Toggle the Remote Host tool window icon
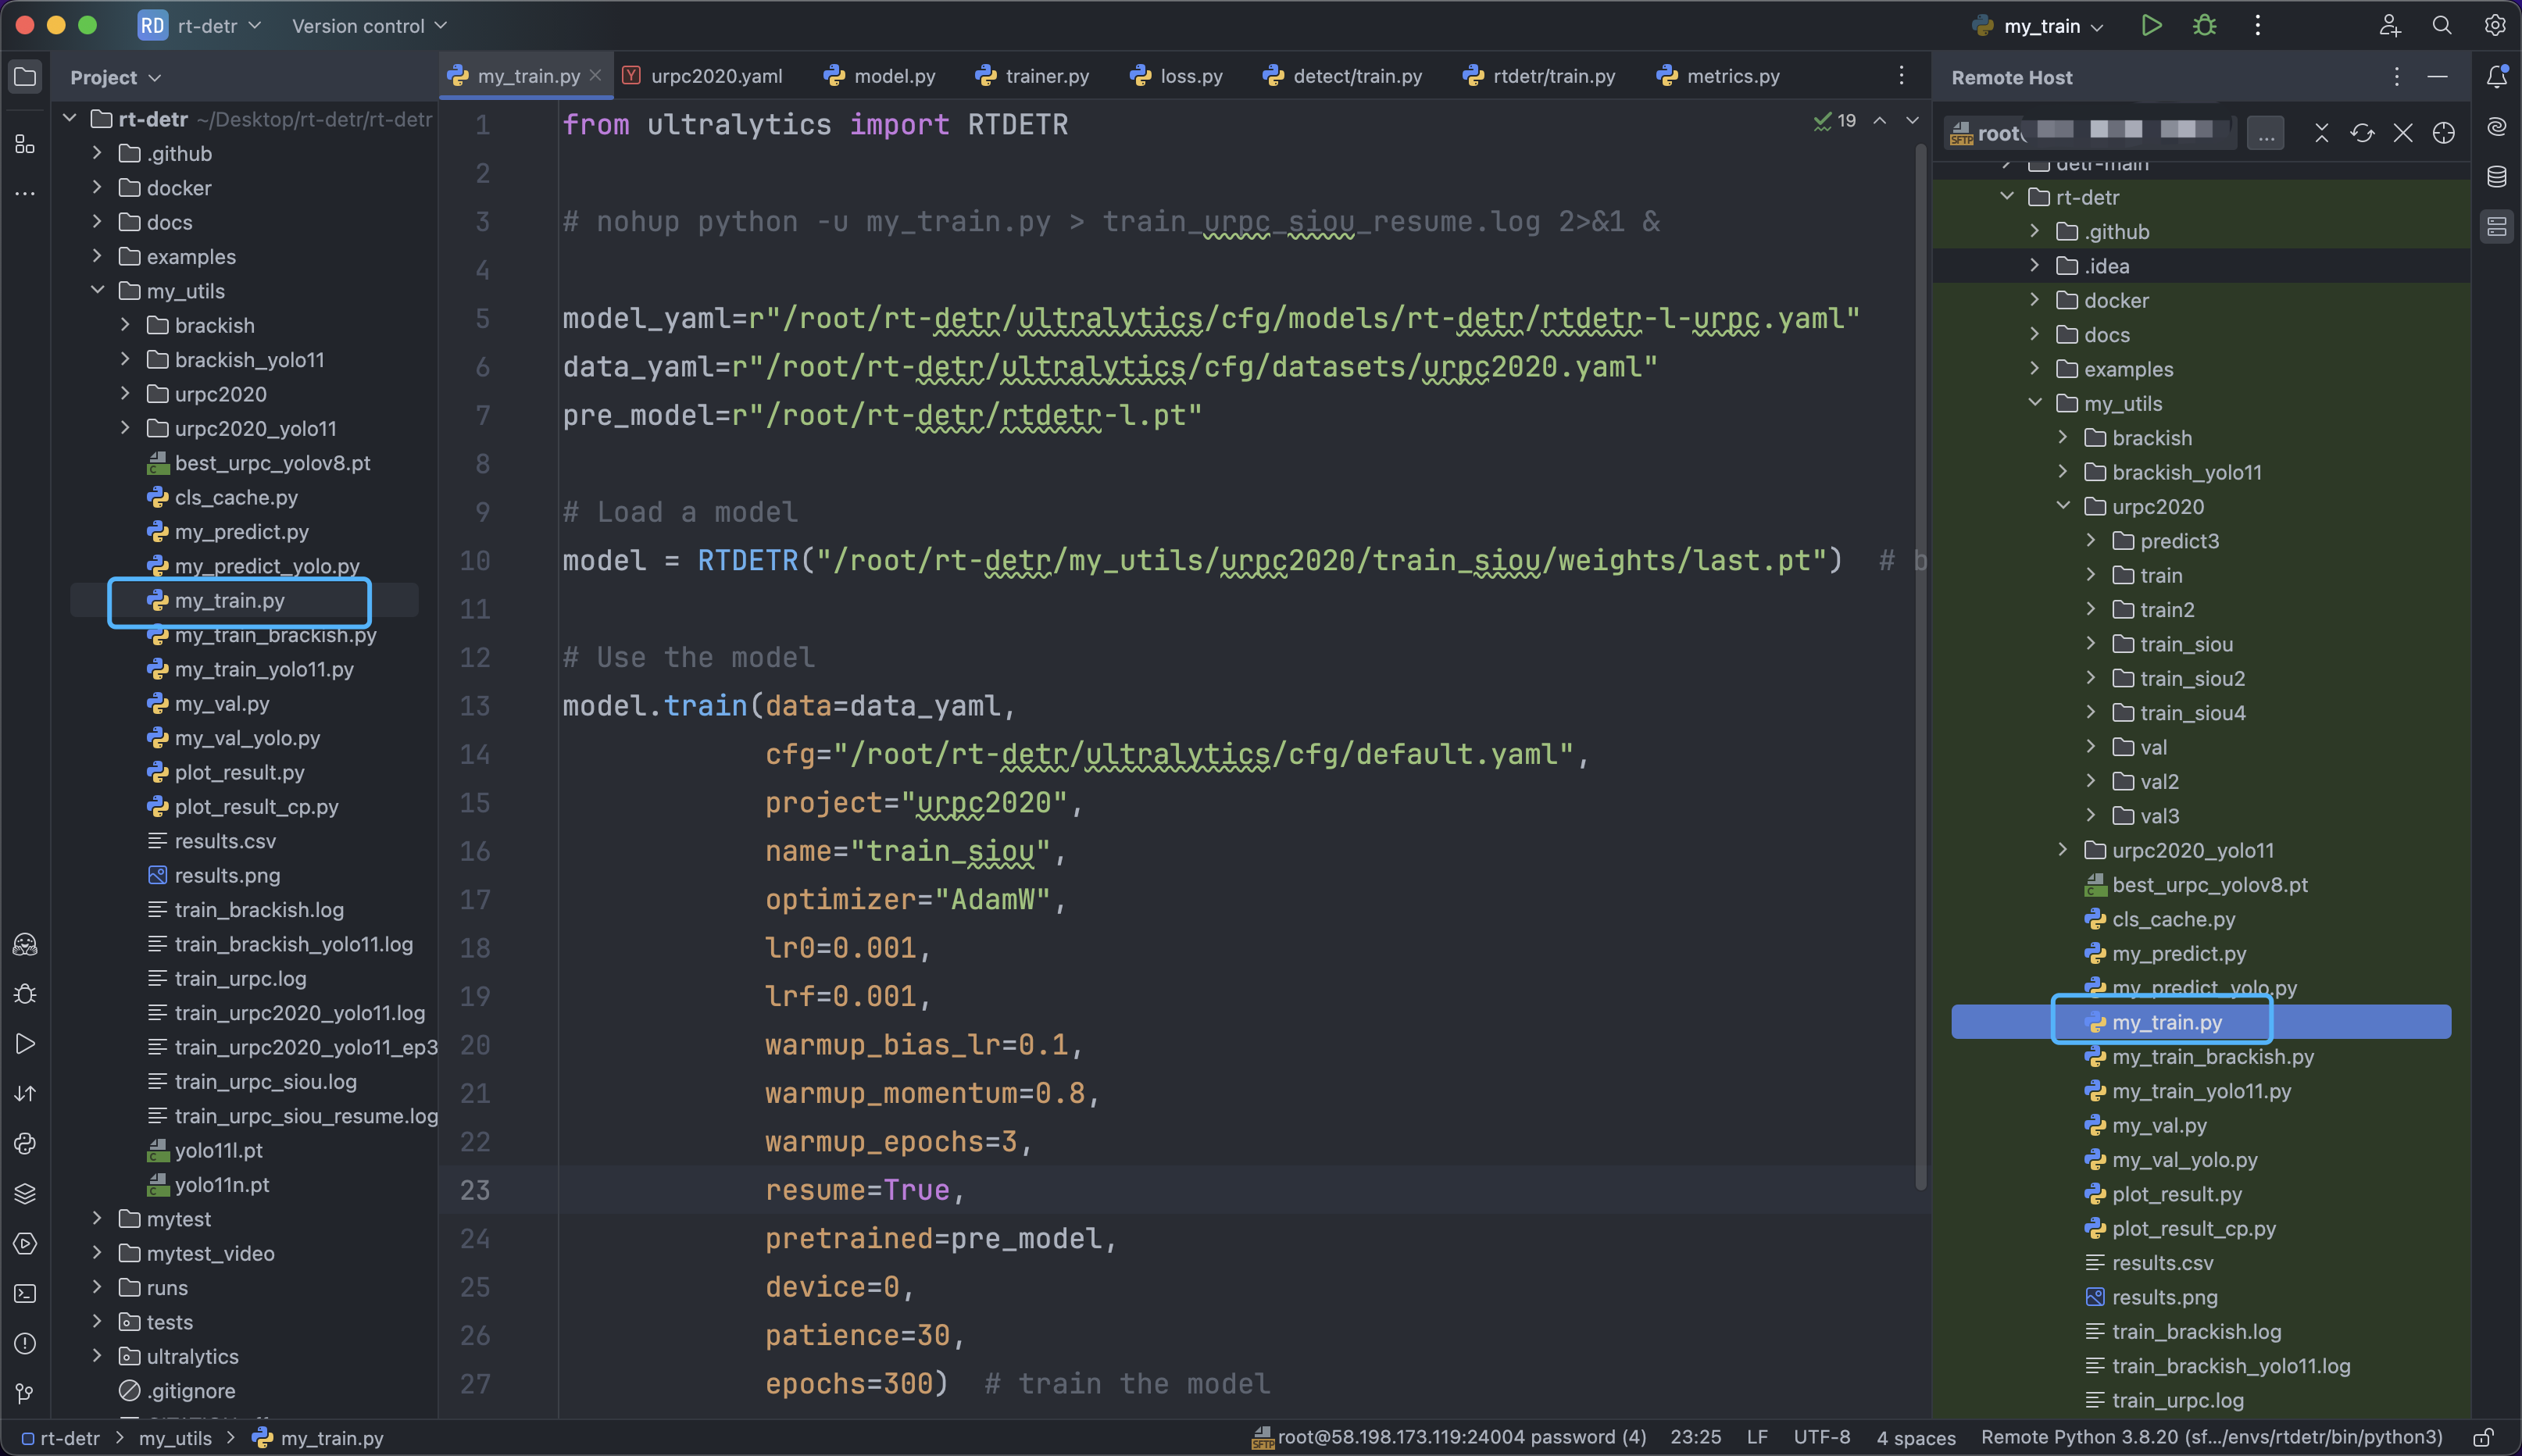This screenshot has width=2522, height=1456. (2497, 227)
